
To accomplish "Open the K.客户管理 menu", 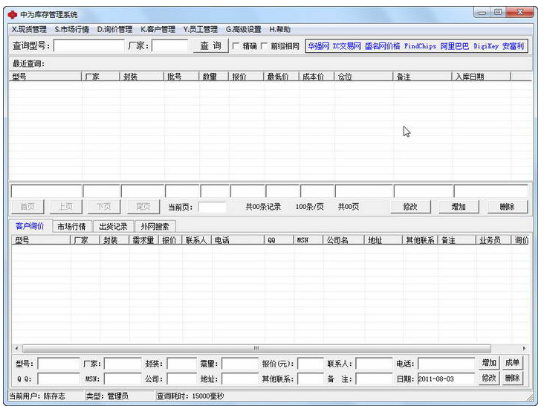I will pyautogui.click(x=158, y=29).
